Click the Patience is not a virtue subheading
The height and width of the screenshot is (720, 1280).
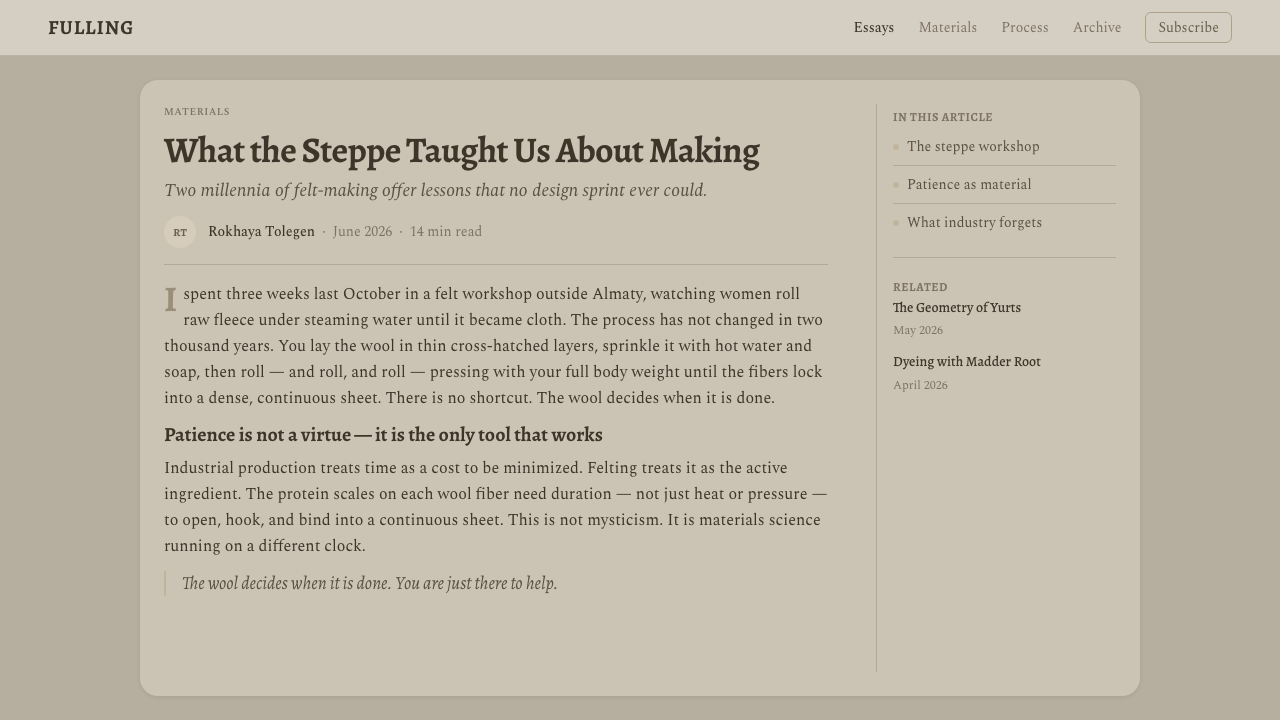pos(383,435)
